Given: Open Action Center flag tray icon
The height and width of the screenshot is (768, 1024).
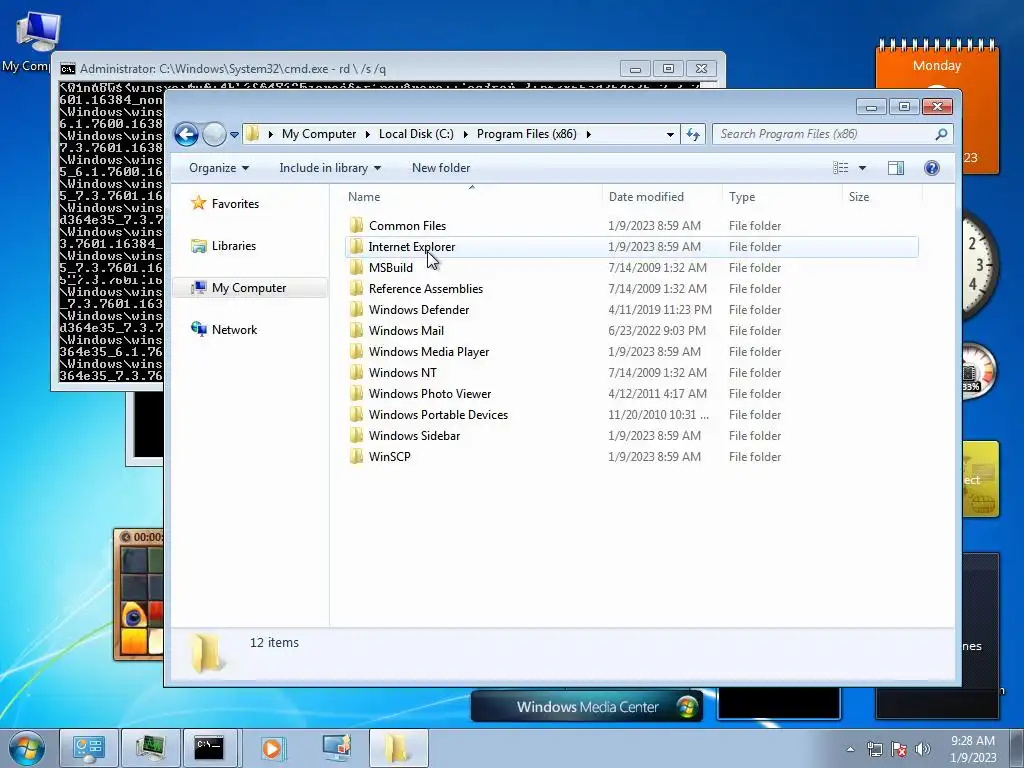Looking at the screenshot, I should pos(899,749).
